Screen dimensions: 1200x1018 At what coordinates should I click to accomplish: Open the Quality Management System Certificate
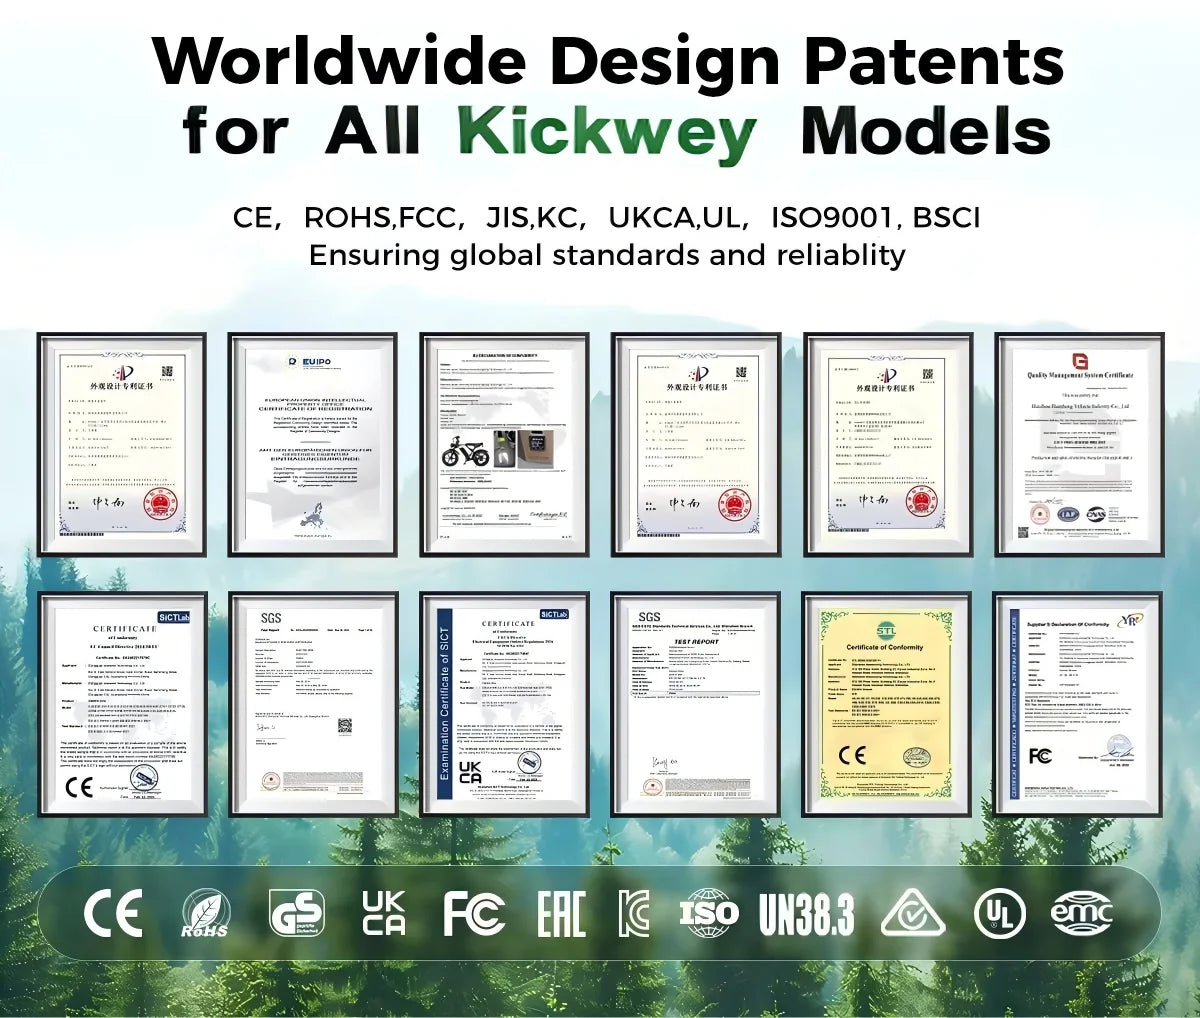click(1079, 444)
